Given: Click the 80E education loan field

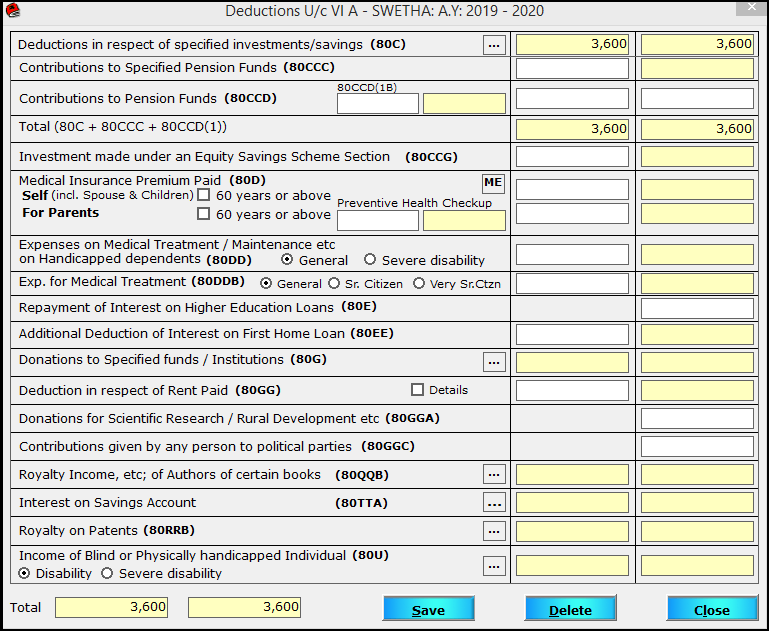Looking at the screenshot, I should [697, 309].
